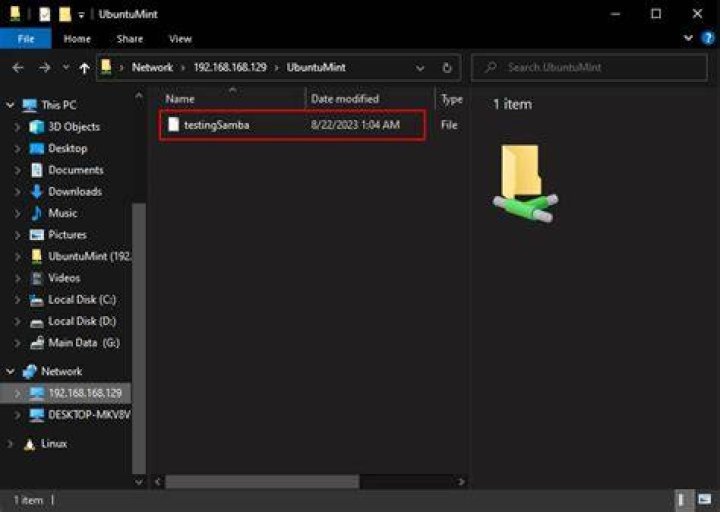The height and width of the screenshot is (512, 720).
Task: Click the Local Disk (D:) drive icon
Action: click(36, 322)
